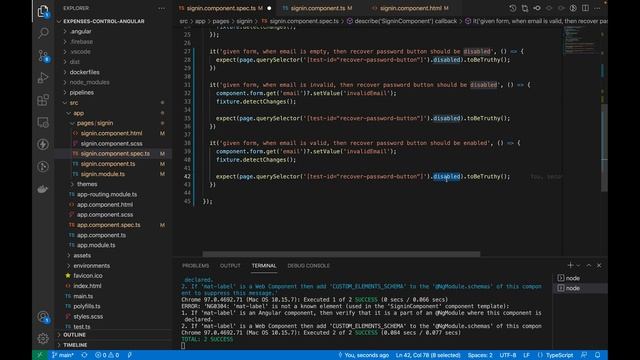
Task: Open Extensions view in activity bar
Action: coord(43,100)
